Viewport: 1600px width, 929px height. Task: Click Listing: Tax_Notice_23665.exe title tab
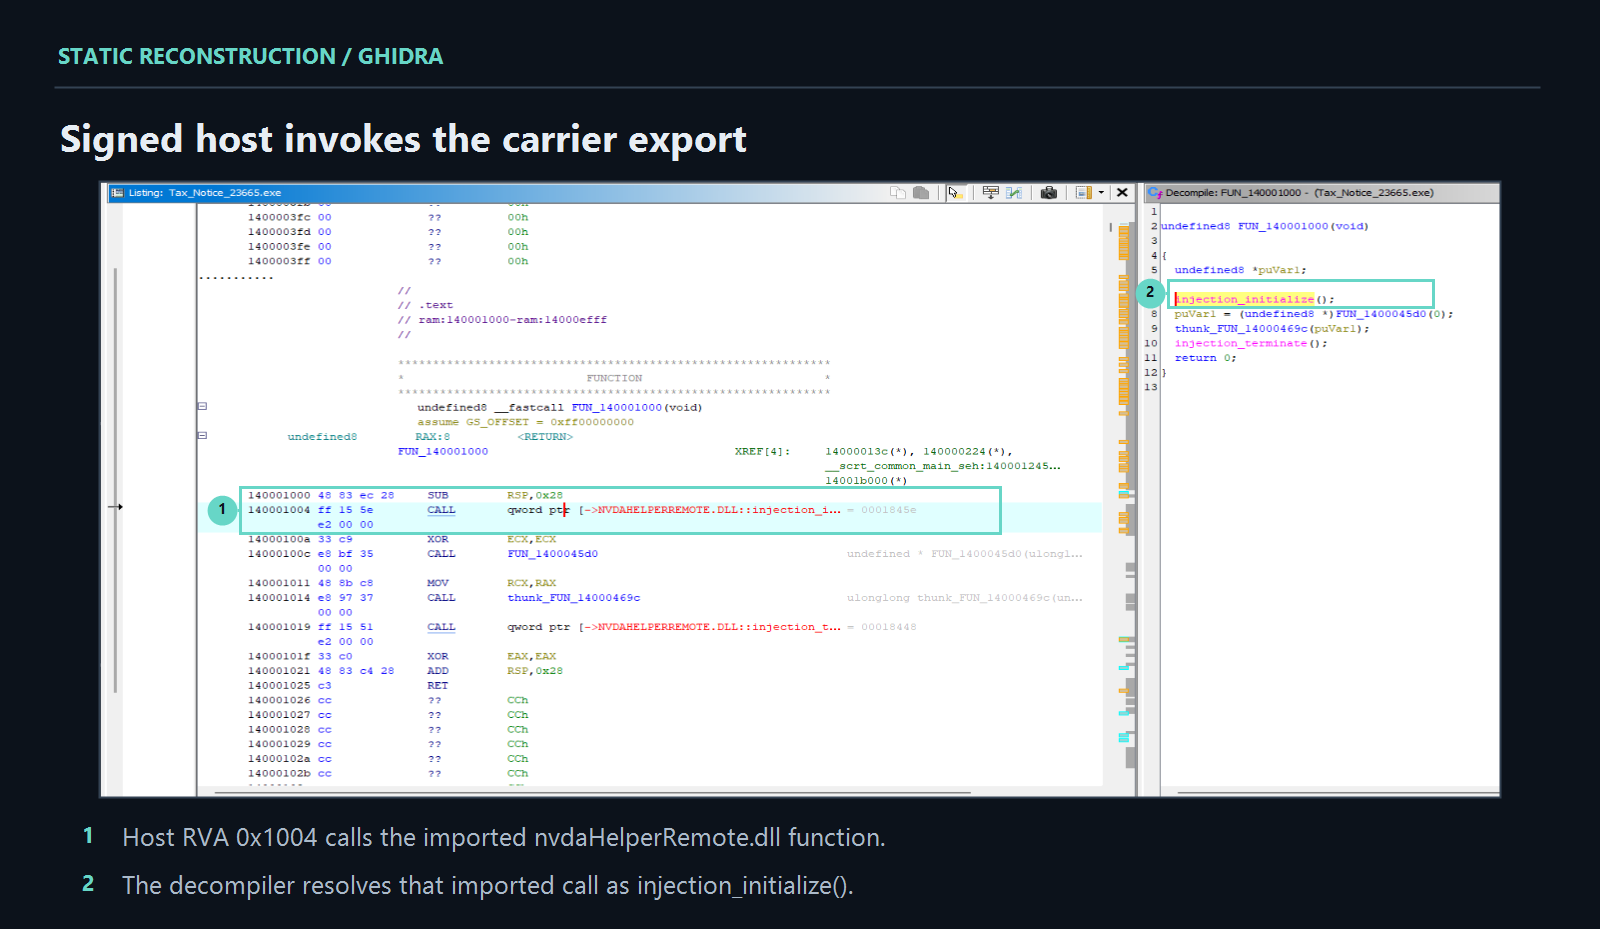[205, 193]
